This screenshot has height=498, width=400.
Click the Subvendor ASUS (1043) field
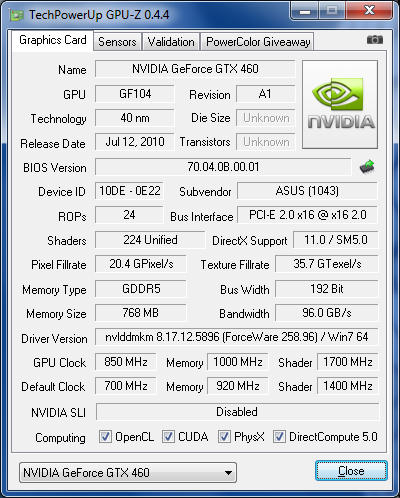307,191
